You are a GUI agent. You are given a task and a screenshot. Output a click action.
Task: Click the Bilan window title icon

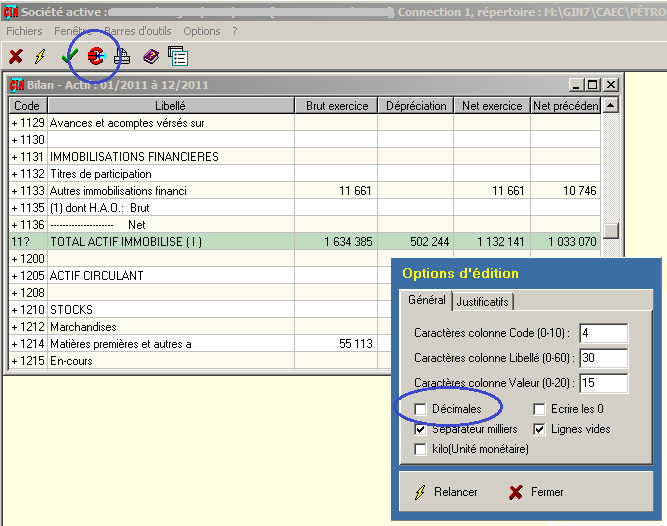tap(17, 85)
